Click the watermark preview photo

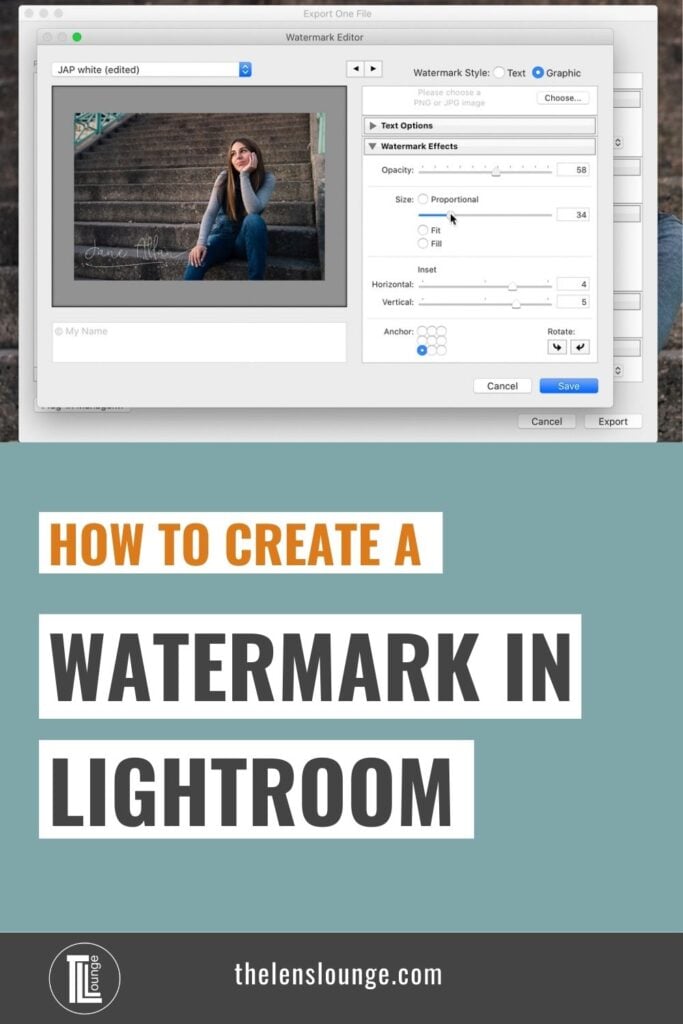point(199,197)
